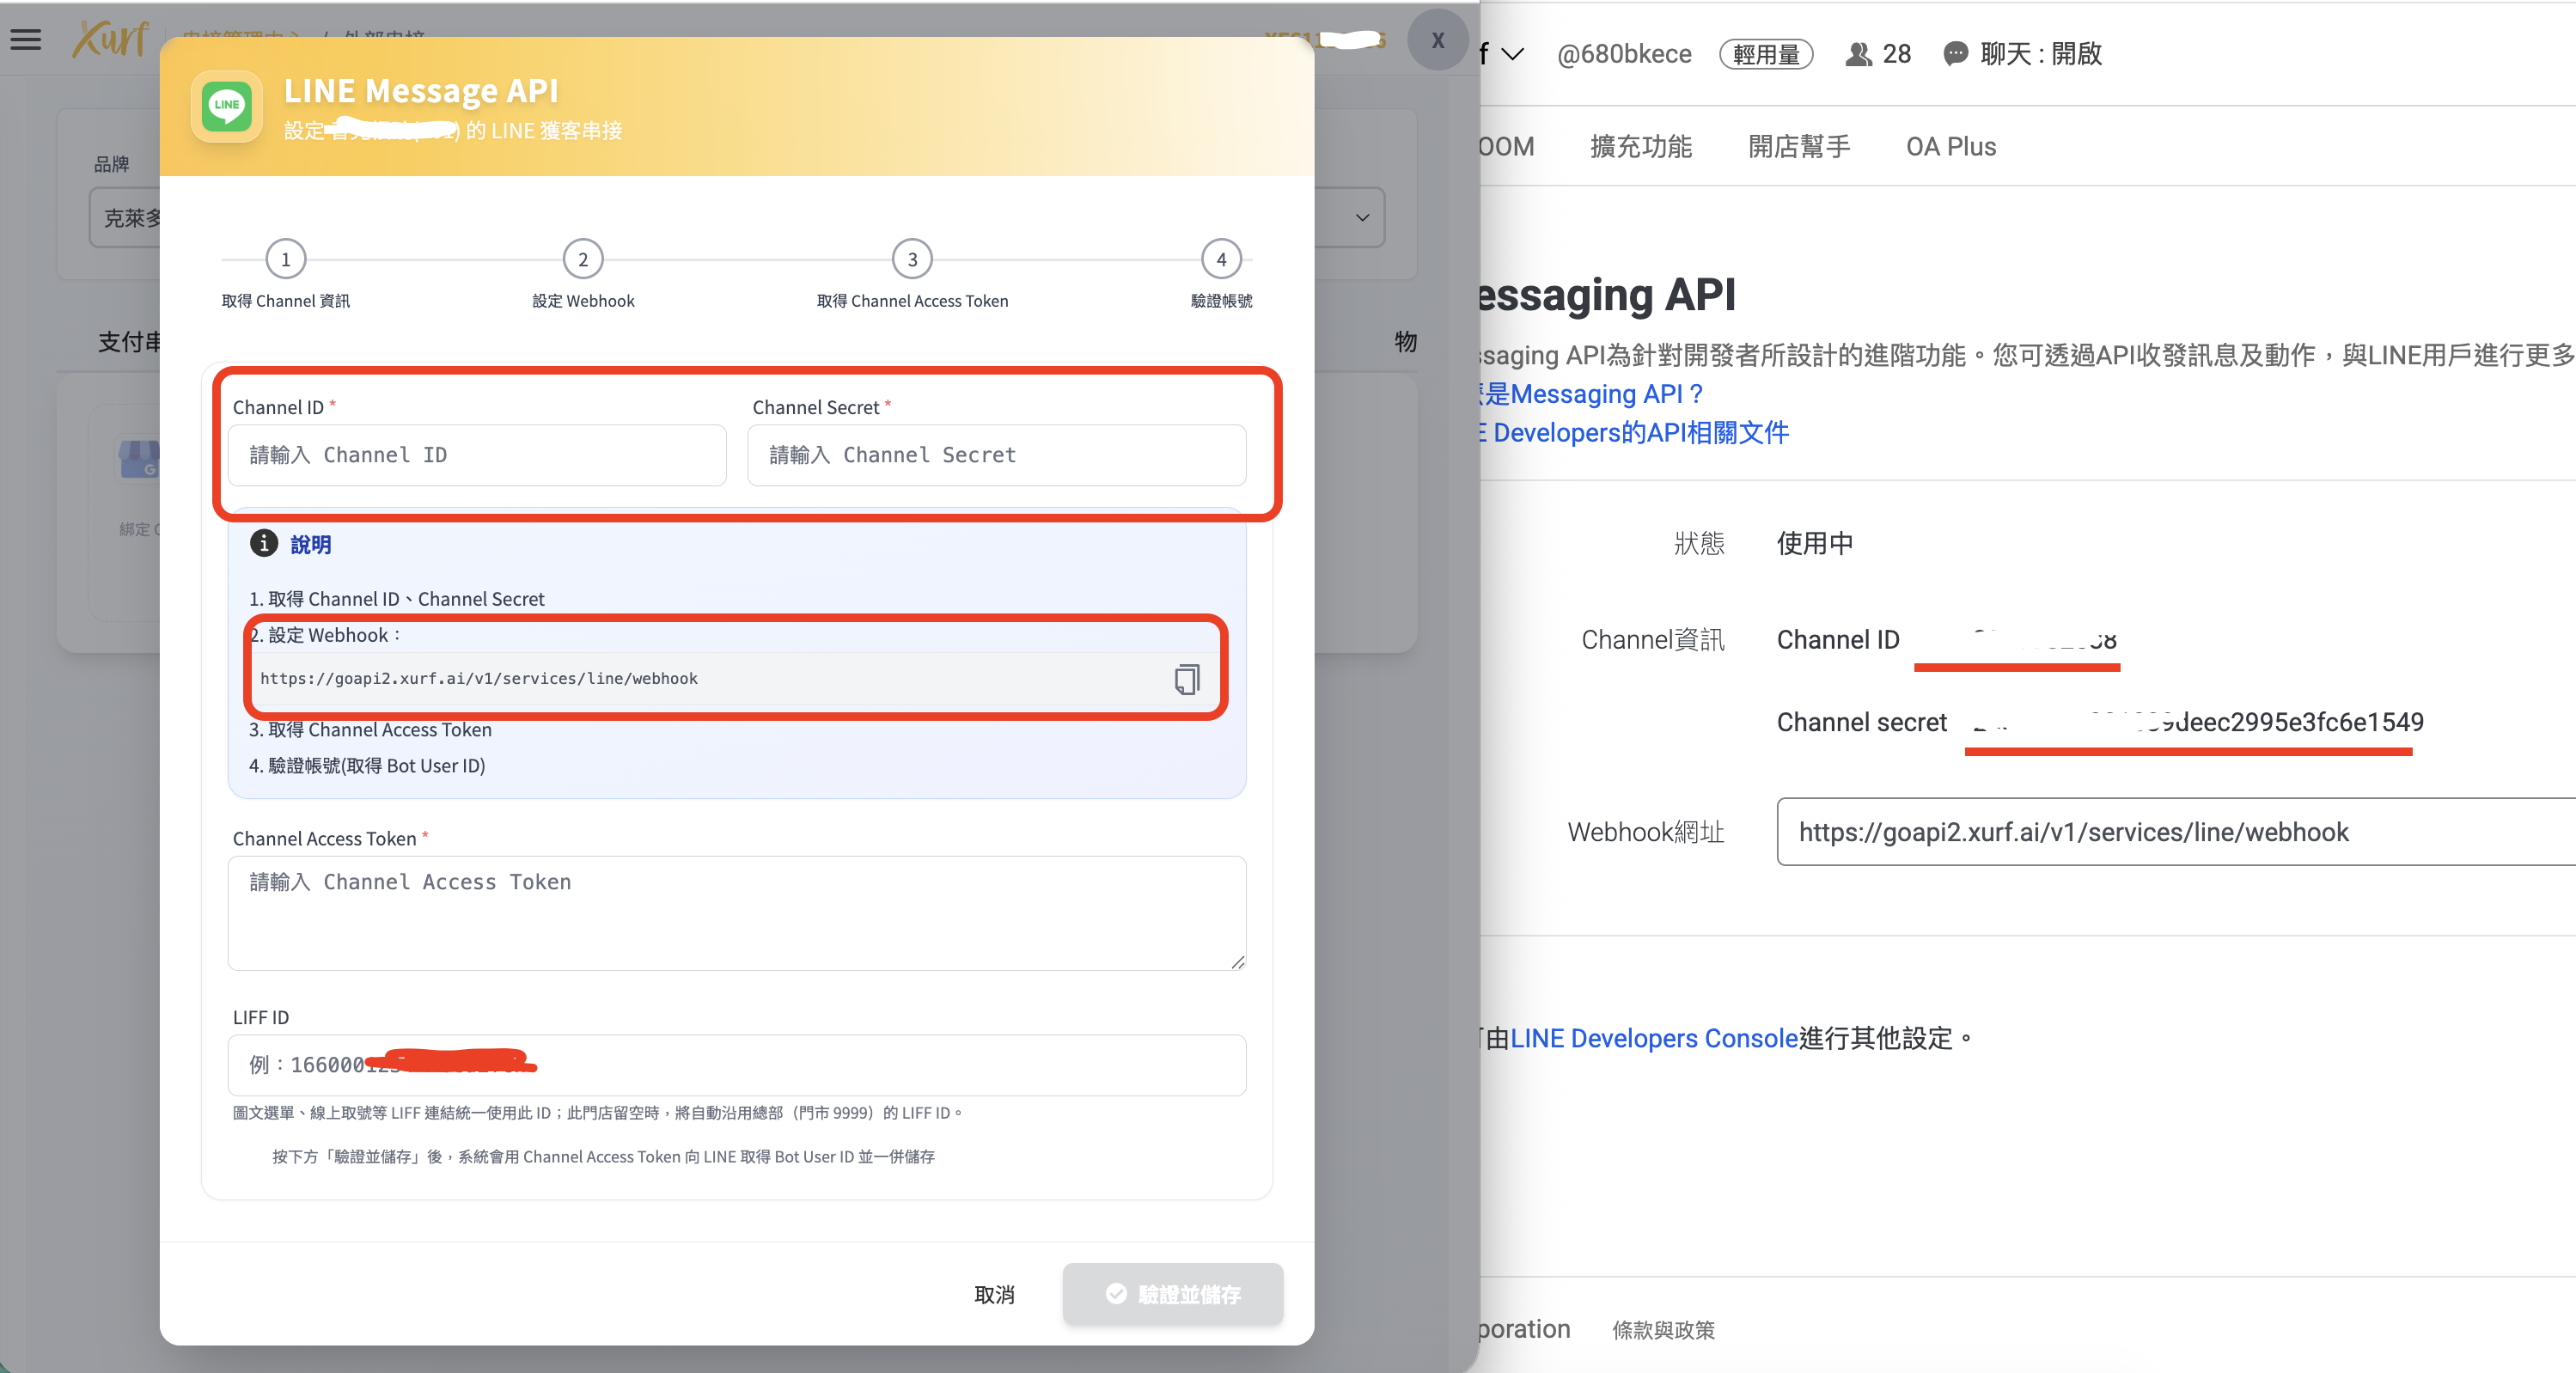Click the LIFF ID input field
Viewport: 2576px width, 1373px height.
coord(737,1065)
